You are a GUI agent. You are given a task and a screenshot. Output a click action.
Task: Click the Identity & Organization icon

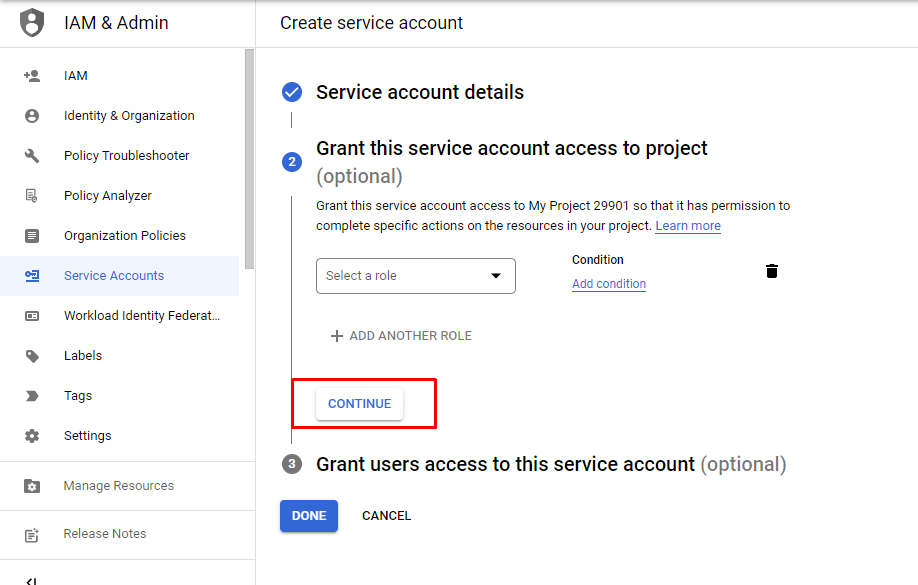[x=32, y=116]
